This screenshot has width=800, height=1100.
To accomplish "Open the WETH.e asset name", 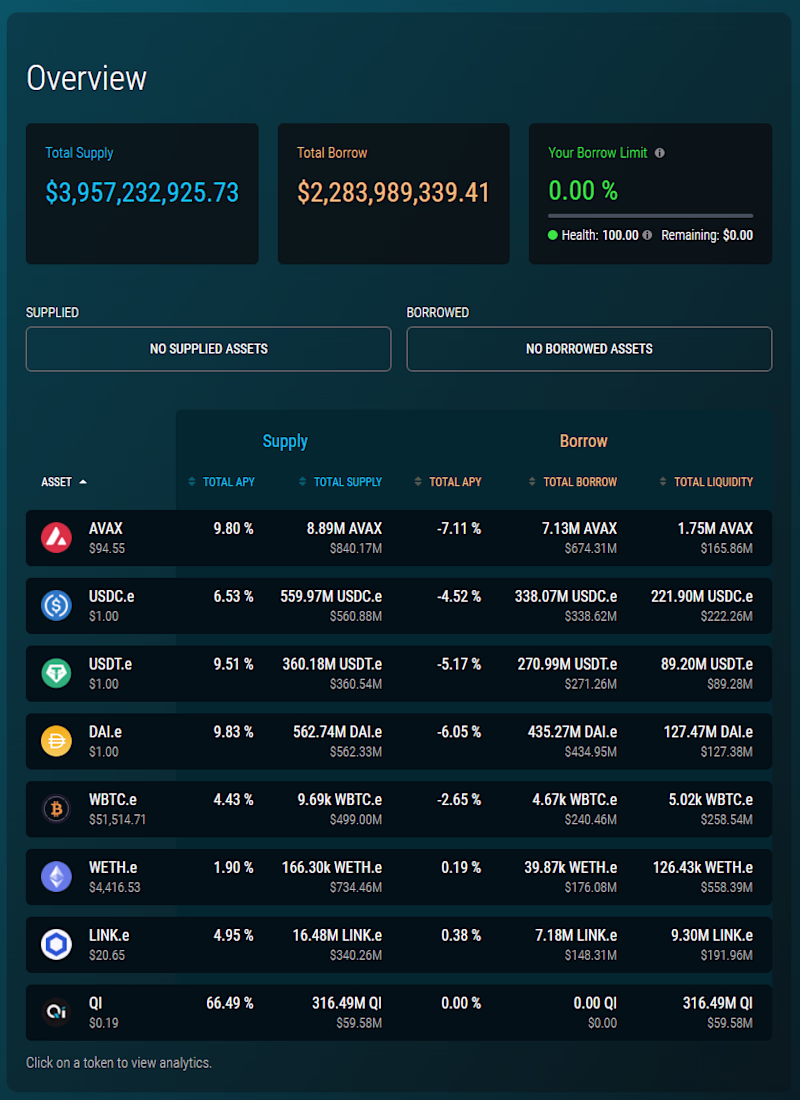I will coord(112,867).
